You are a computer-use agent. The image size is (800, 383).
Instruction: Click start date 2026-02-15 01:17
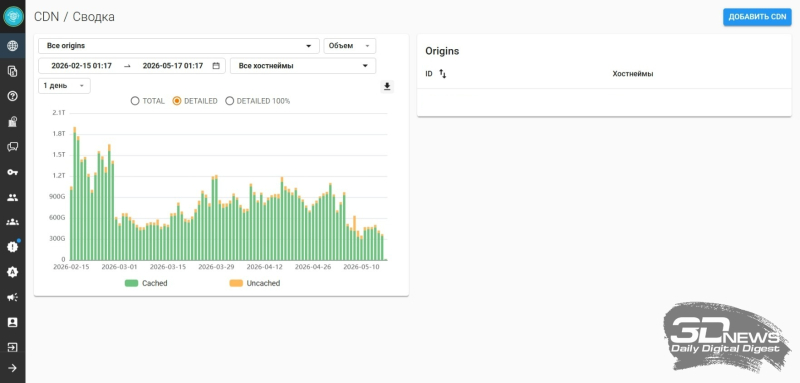pos(82,66)
